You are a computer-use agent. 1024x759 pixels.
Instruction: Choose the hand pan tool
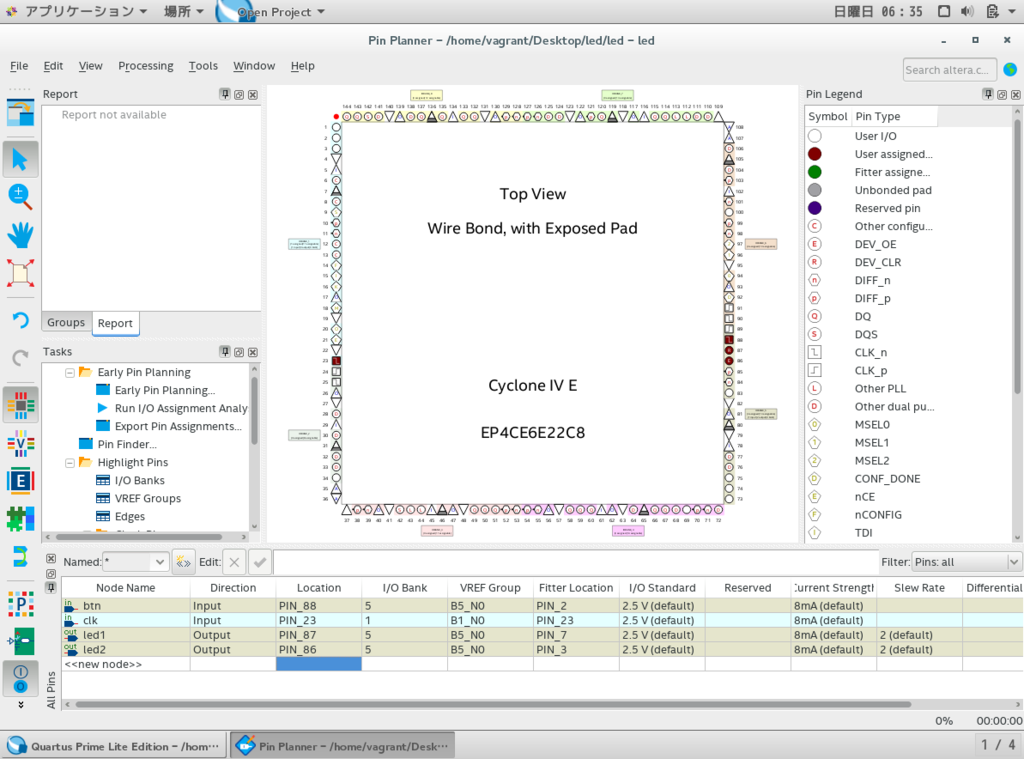click(20, 234)
